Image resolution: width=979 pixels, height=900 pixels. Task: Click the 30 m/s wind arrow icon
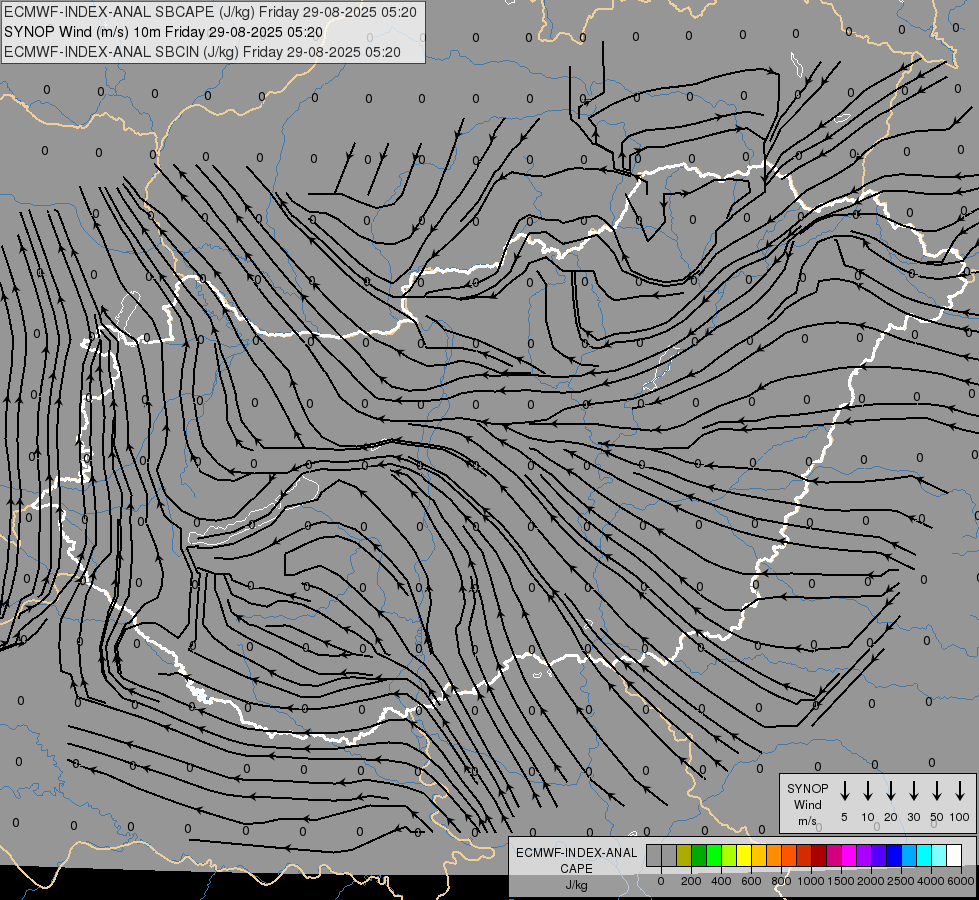tap(913, 791)
